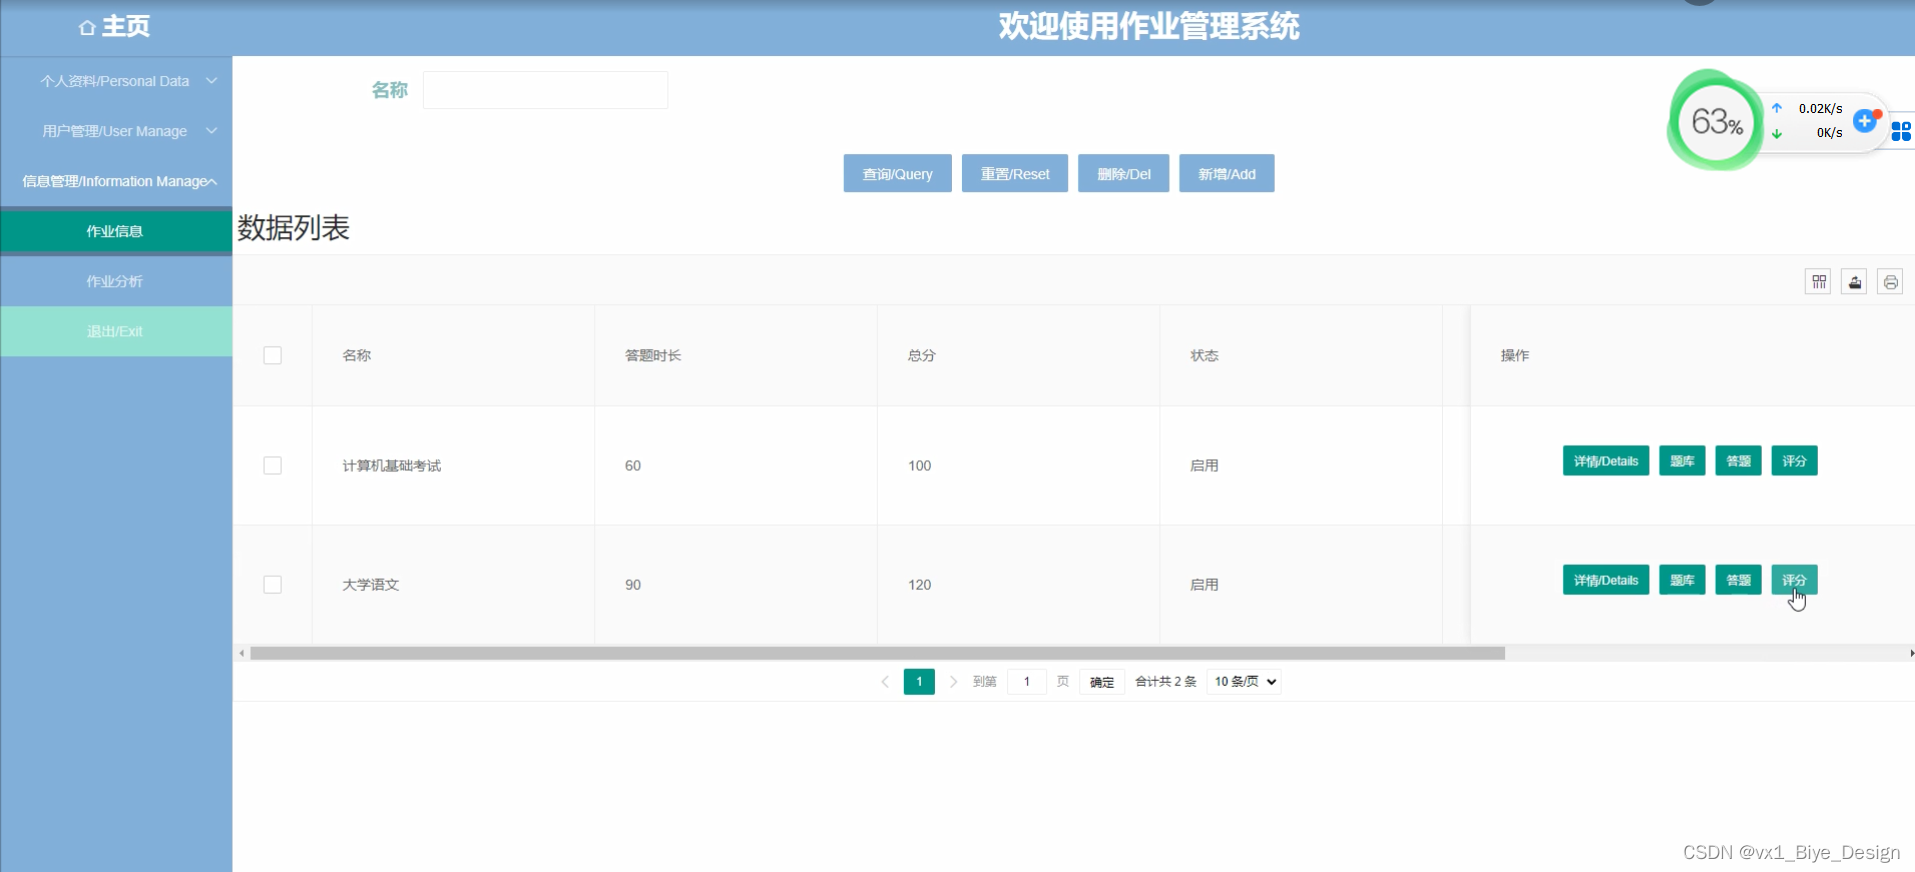Viewport: 1915px width, 872px height.
Task: Click 评分 for 计算机基础考试
Action: pos(1794,461)
